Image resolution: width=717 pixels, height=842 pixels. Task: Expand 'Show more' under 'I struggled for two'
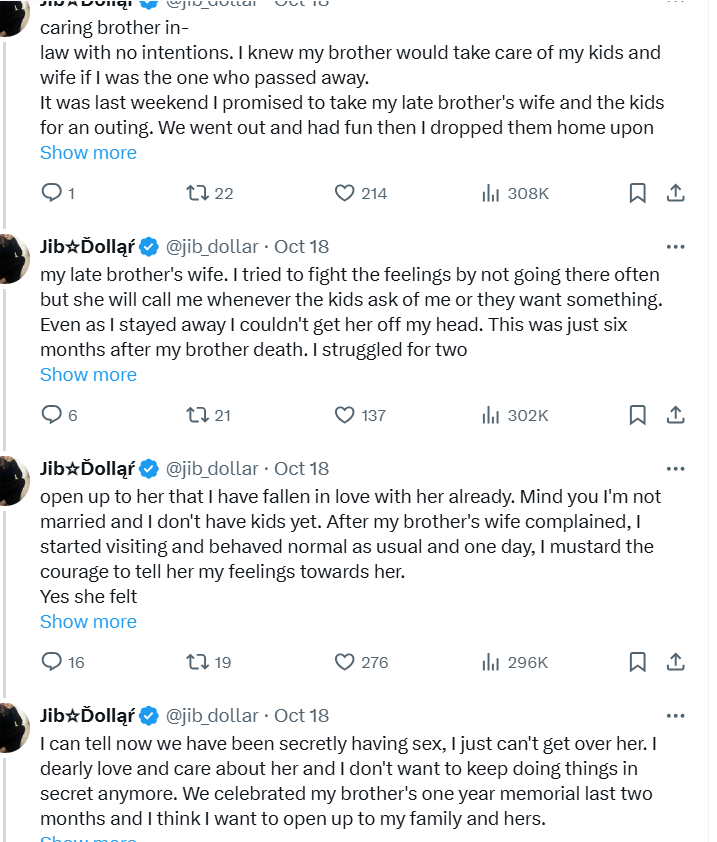(88, 375)
